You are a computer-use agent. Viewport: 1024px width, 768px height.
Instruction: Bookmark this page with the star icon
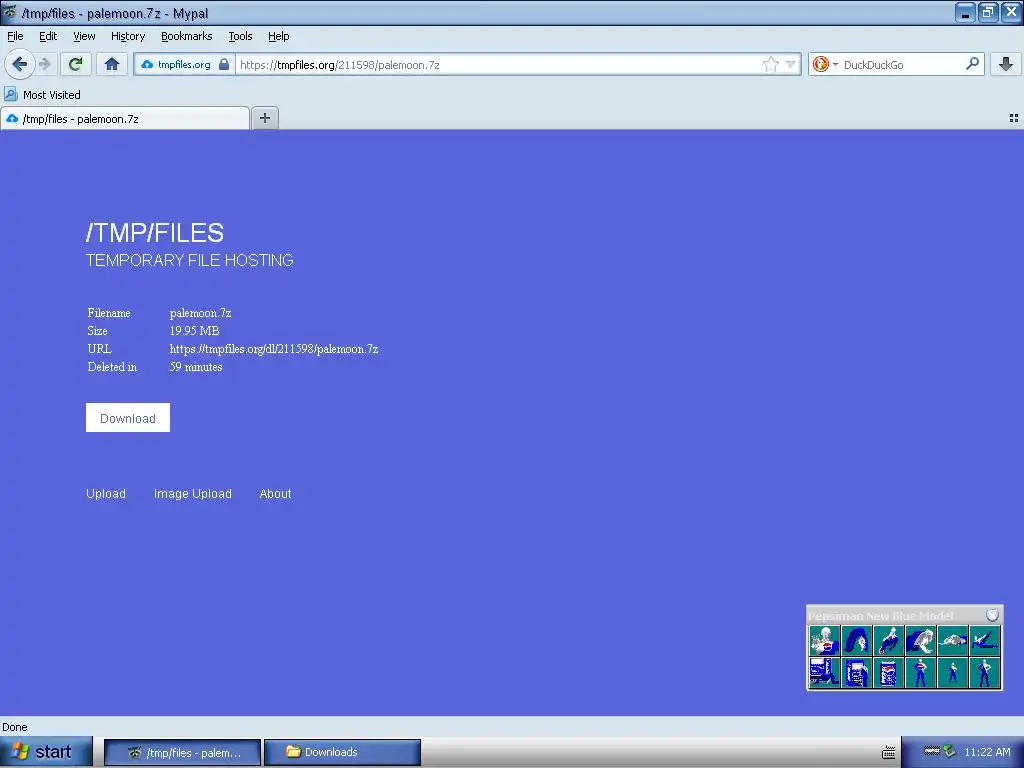(x=771, y=65)
